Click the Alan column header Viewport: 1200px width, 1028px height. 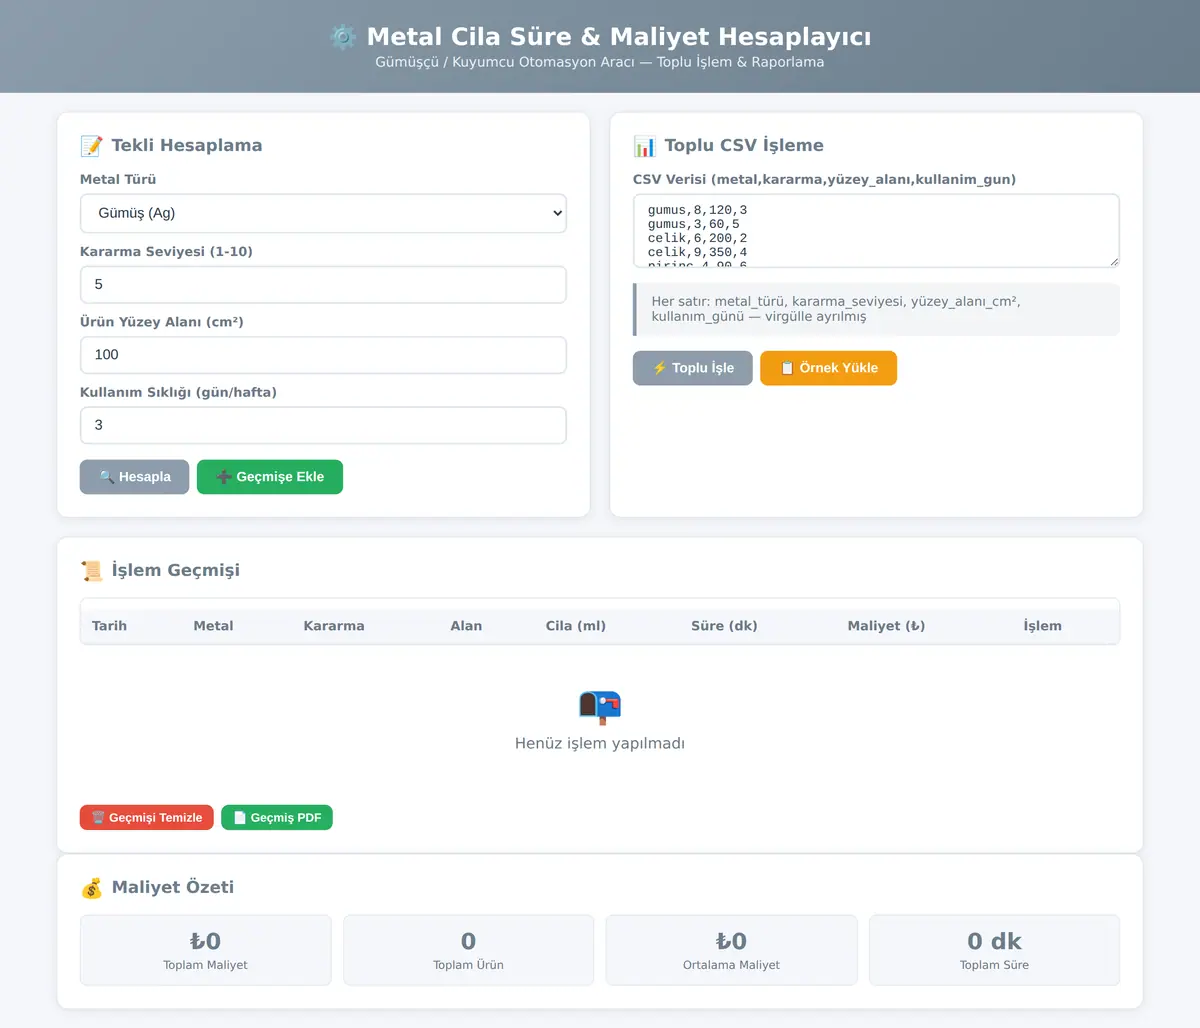click(466, 626)
